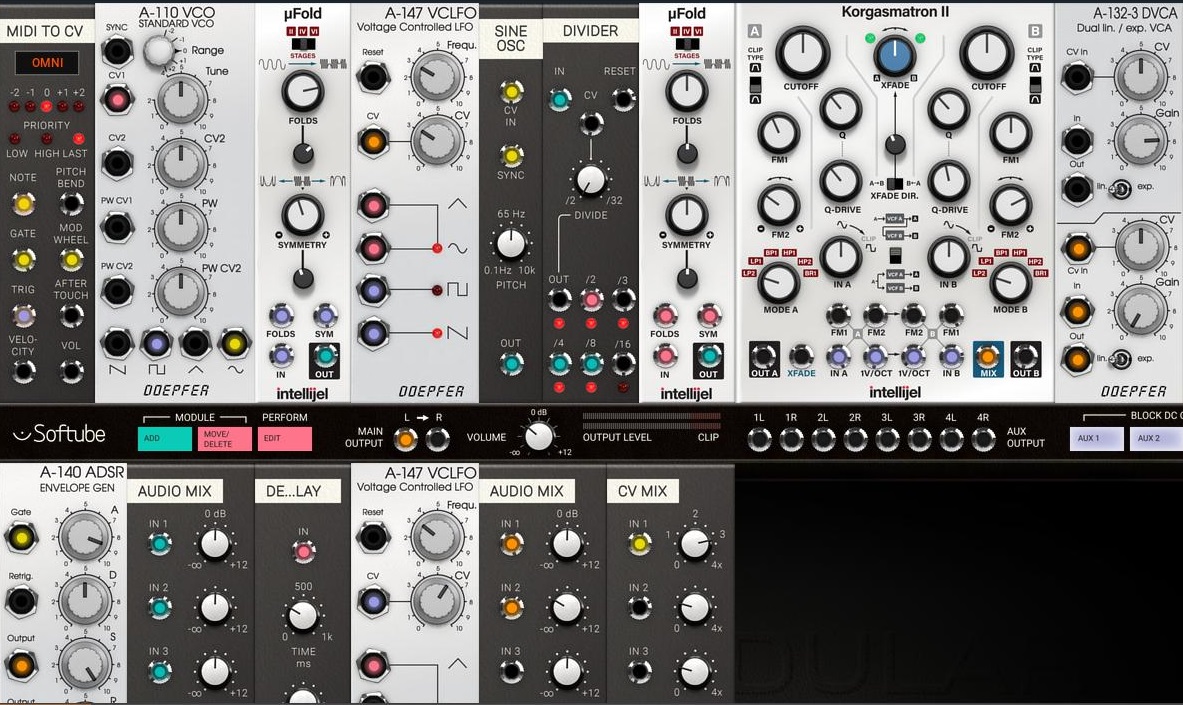Click the main VOLUME knob
The width and height of the screenshot is (1183, 705).
pos(539,436)
